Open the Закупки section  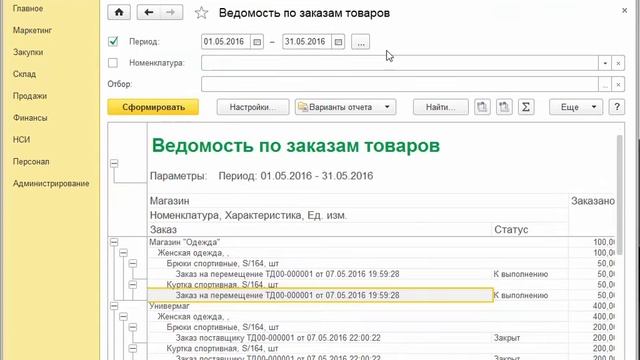point(28,52)
